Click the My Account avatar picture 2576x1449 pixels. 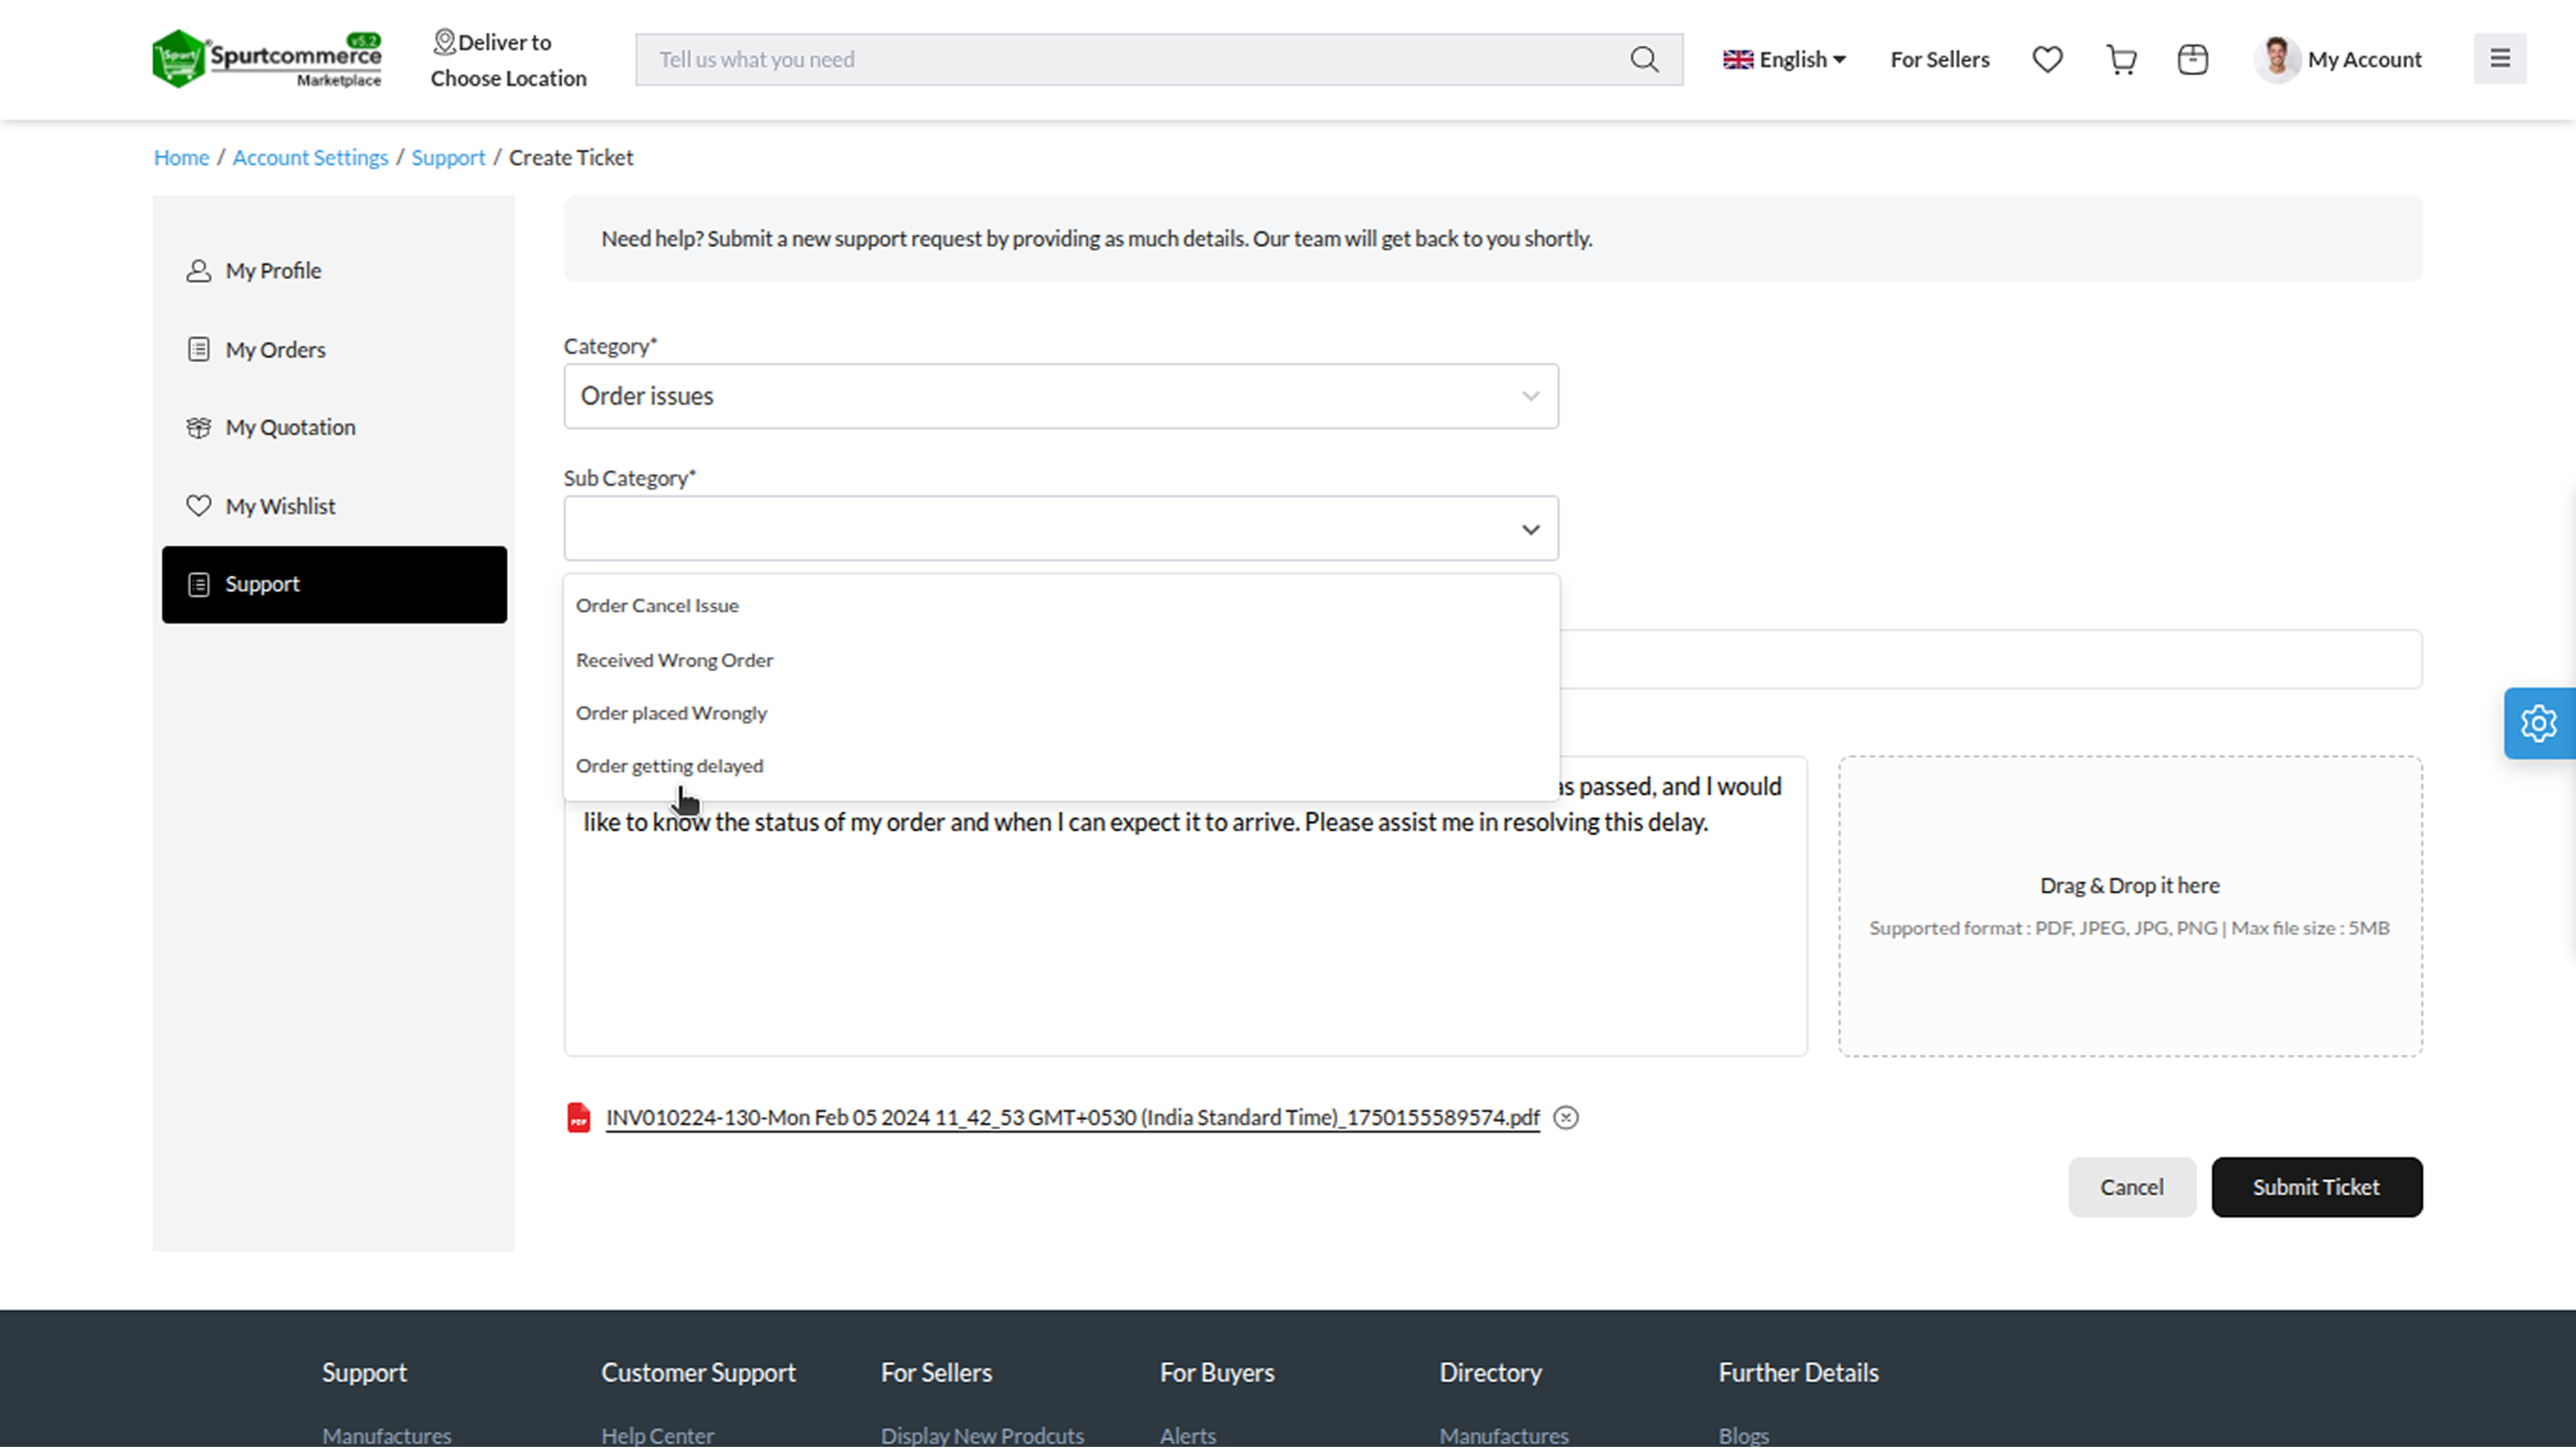(x=2277, y=59)
